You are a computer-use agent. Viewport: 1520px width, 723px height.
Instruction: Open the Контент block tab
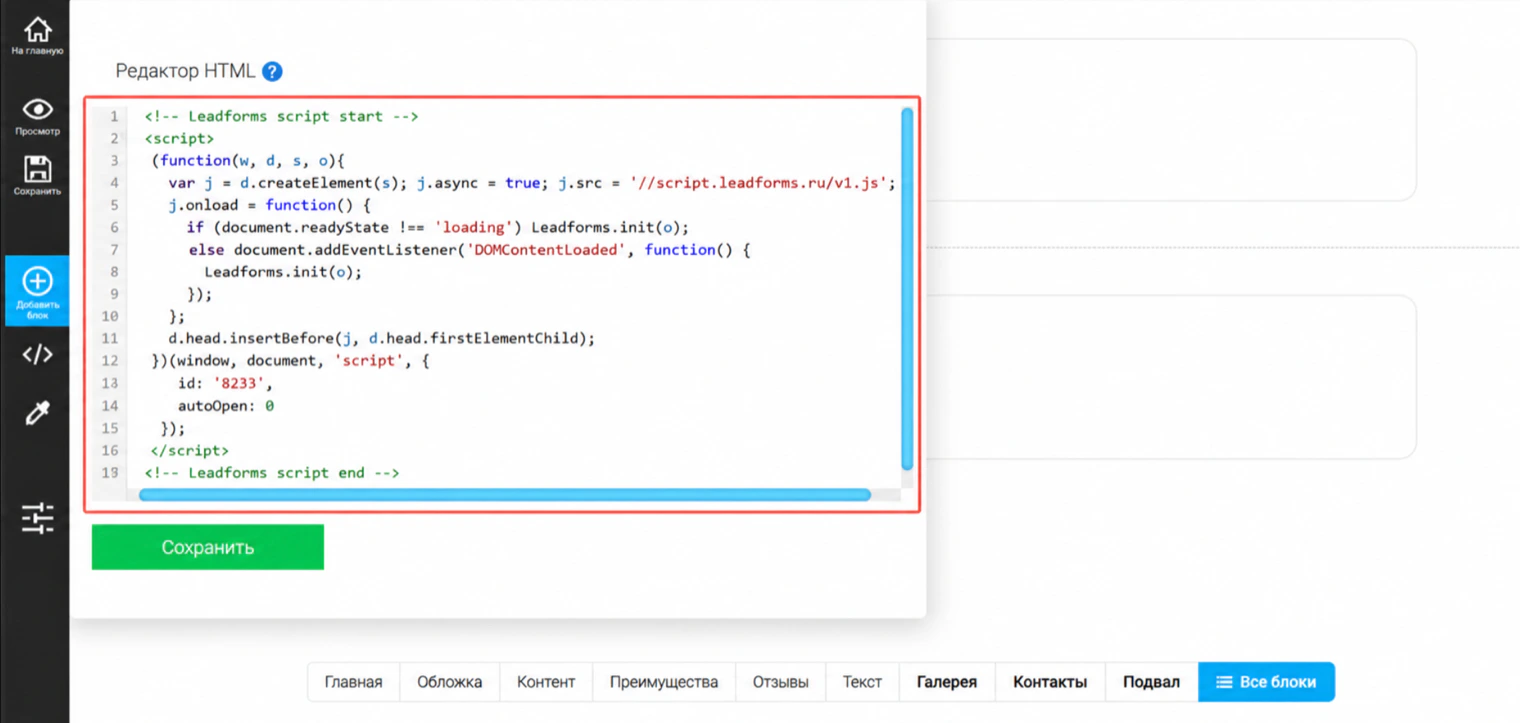pyautogui.click(x=546, y=682)
